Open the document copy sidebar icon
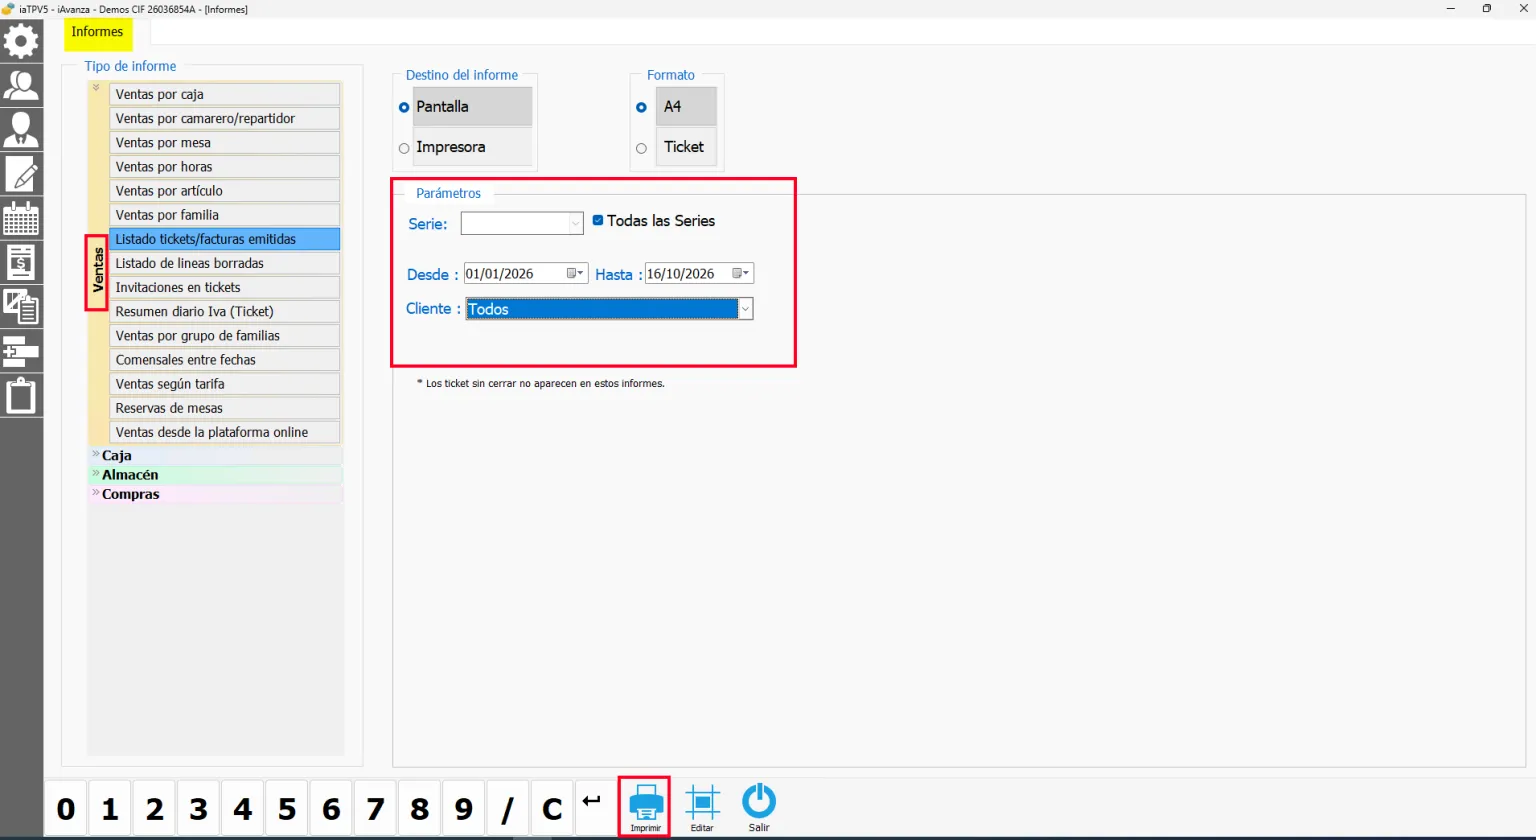The height and width of the screenshot is (840, 1536). (x=21, y=306)
